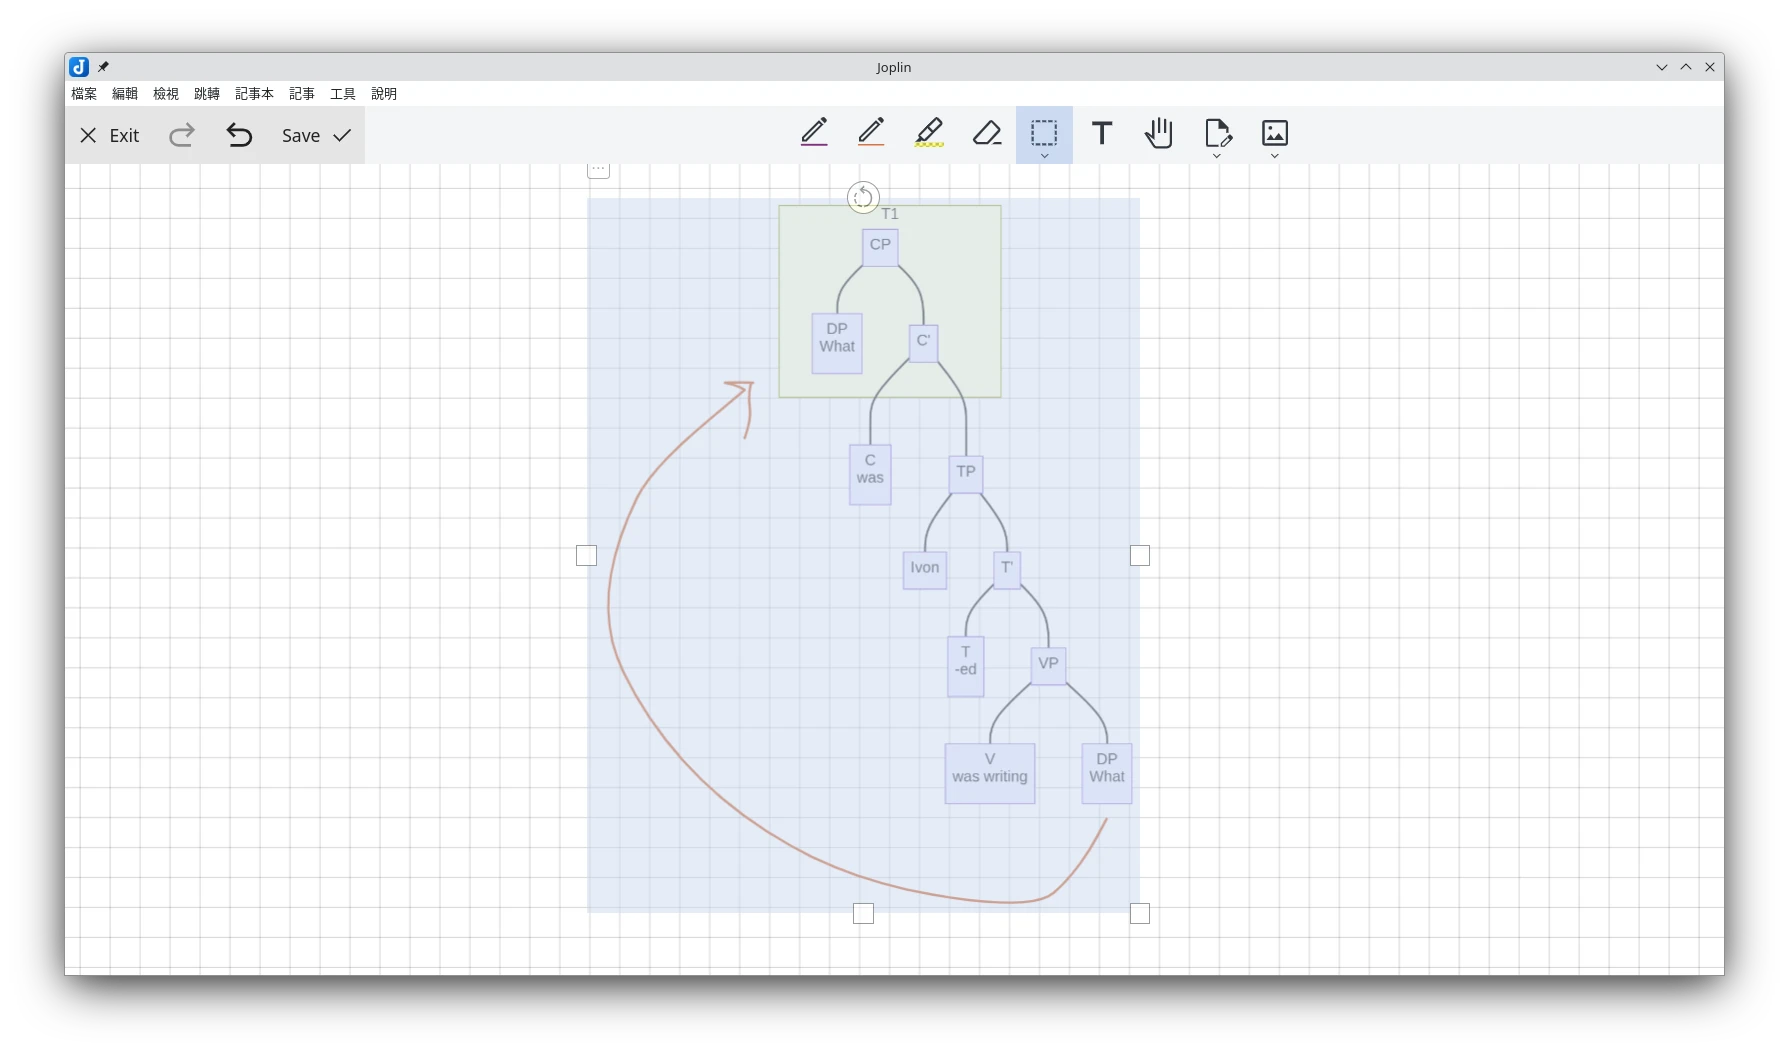Click the selection tool
The height and width of the screenshot is (1052, 1789).
pyautogui.click(x=1044, y=131)
